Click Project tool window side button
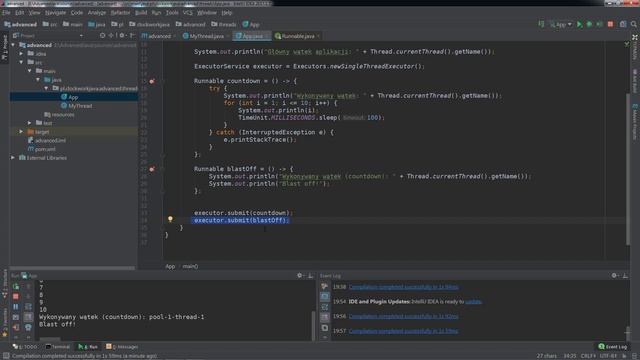The height and width of the screenshot is (360, 640). click(4, 47)
